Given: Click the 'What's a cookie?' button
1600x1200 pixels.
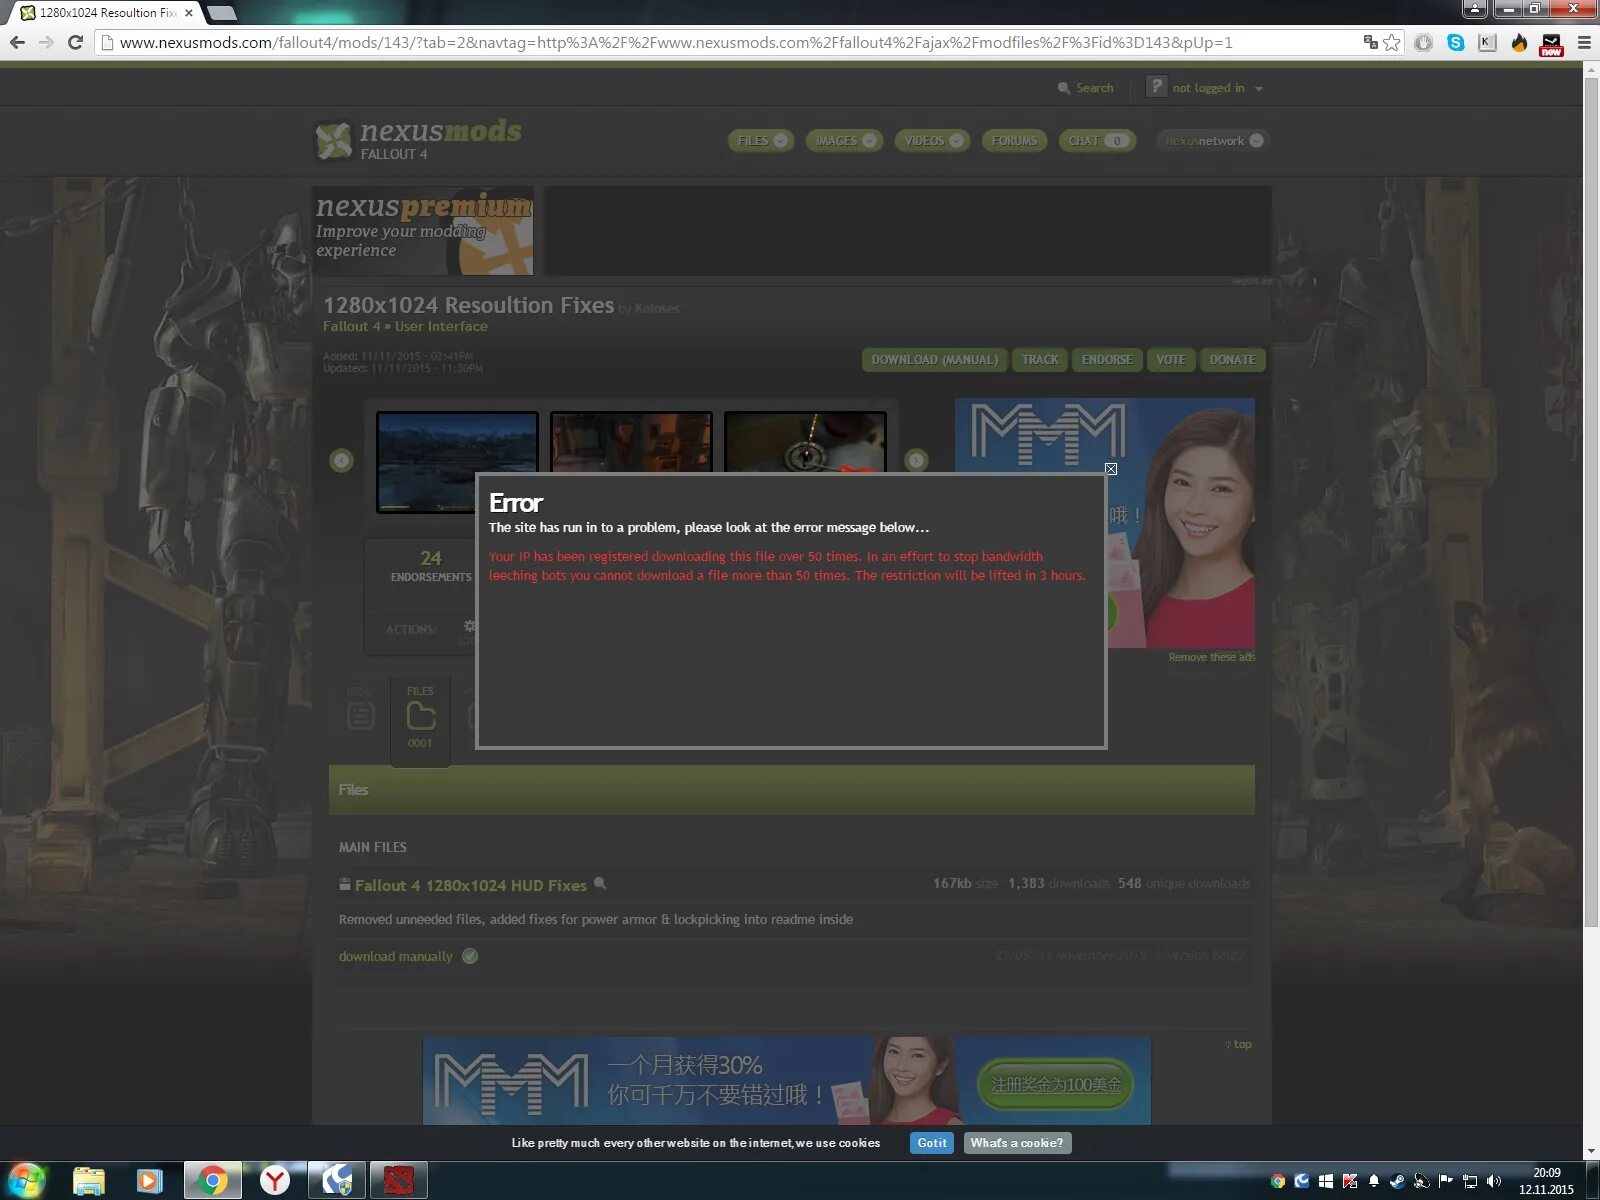Looking at the screenshot, I should pyautogui.click(x=1017, y=1143).
